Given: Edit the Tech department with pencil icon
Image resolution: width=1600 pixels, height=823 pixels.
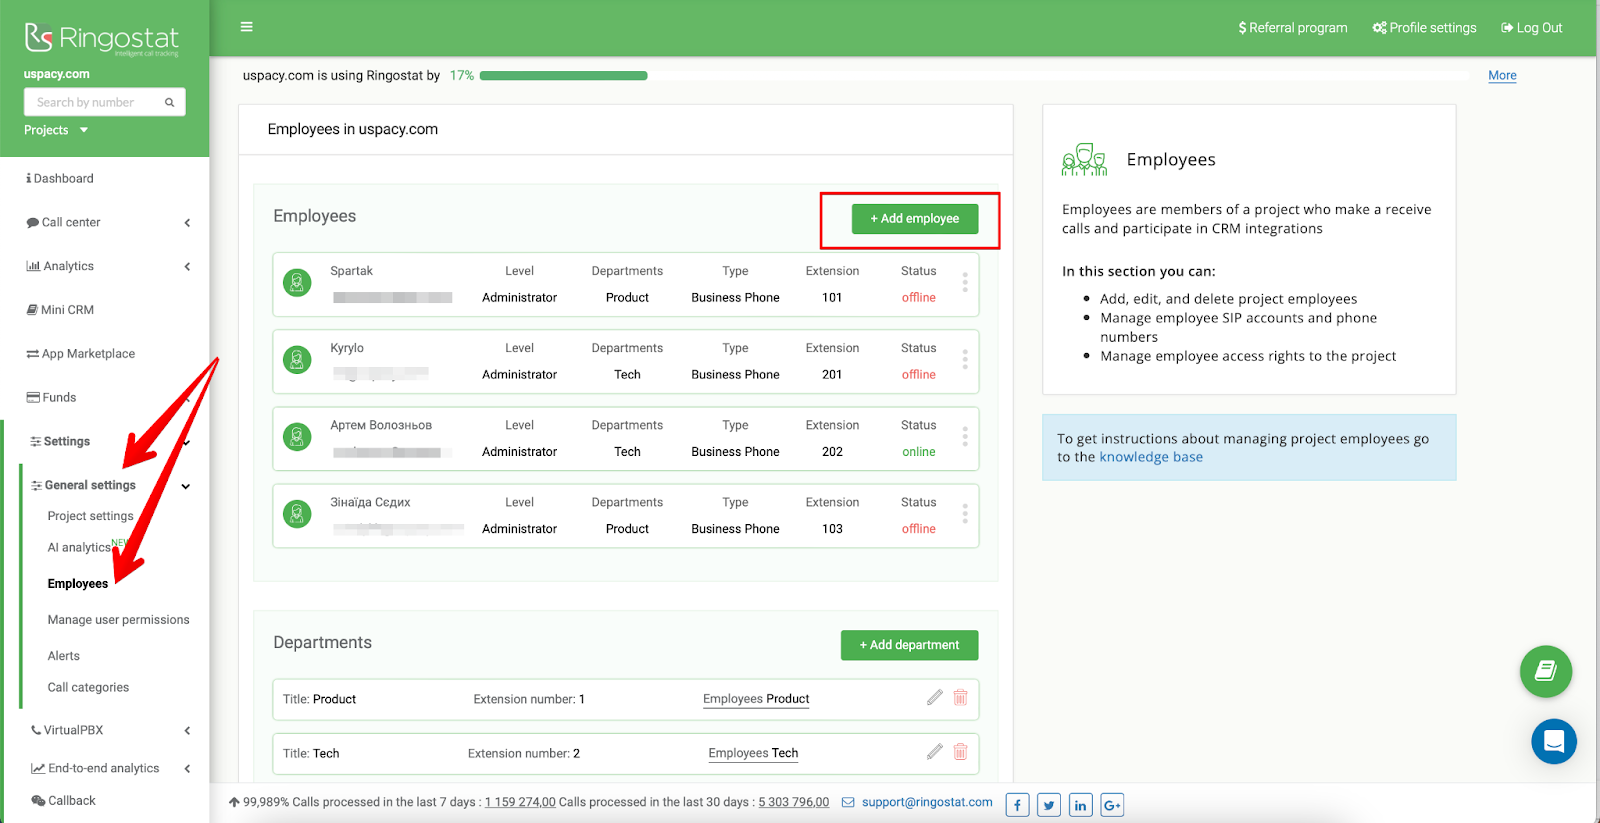Looking at the screenshot, I should 935,752.
